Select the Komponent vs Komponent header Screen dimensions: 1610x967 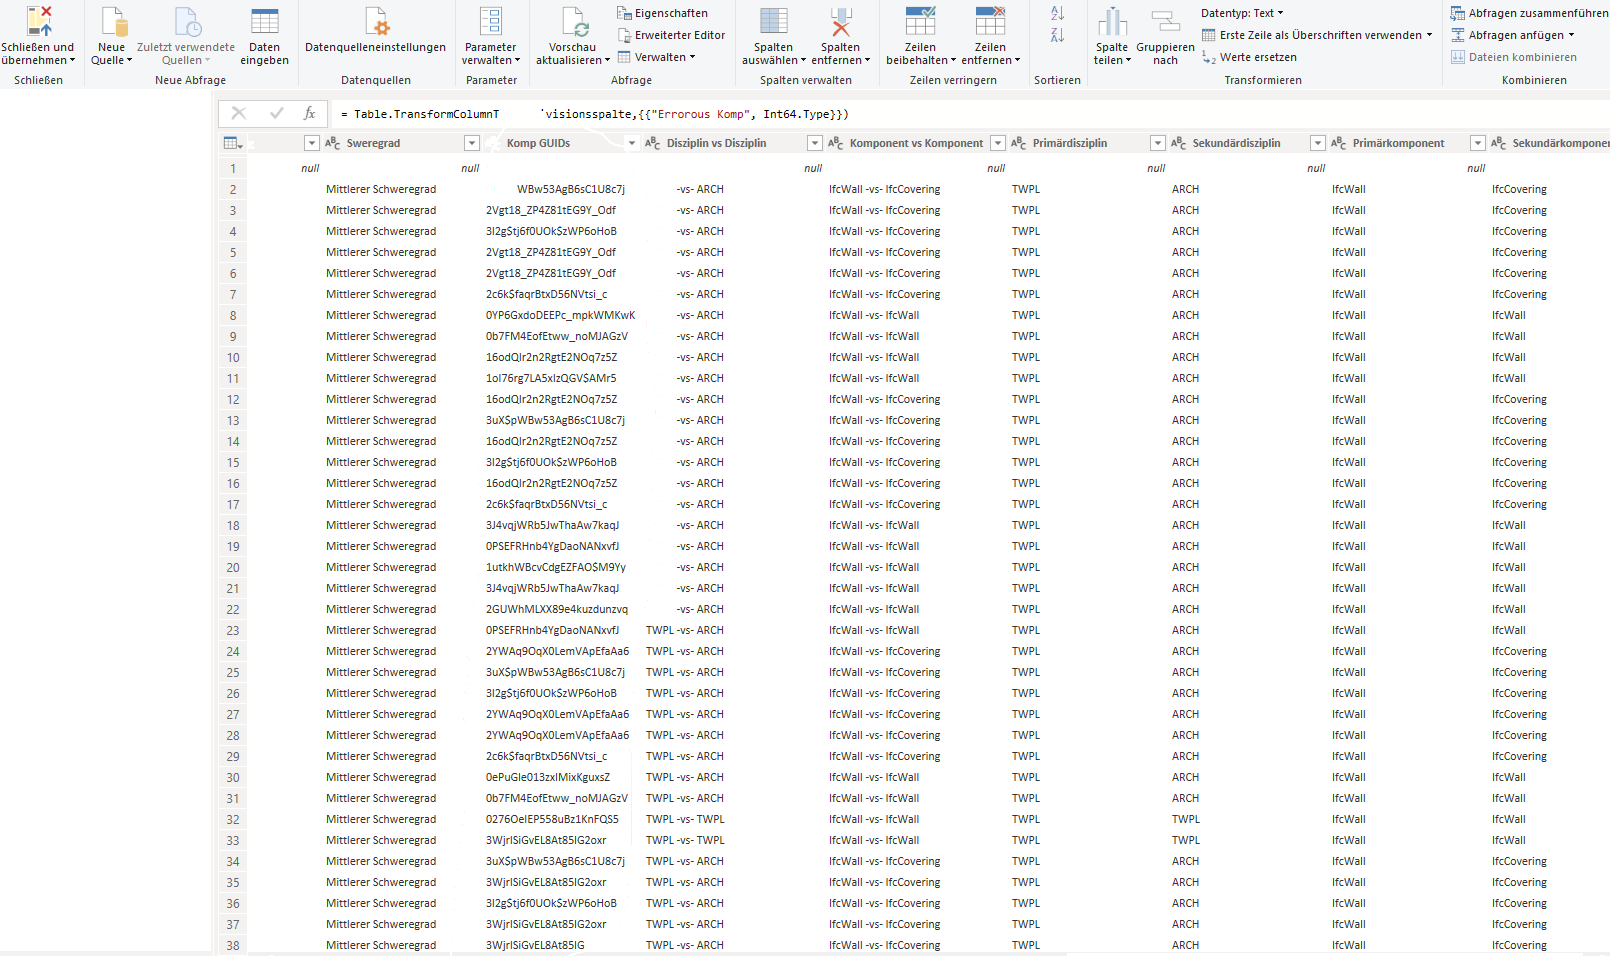click(x=916, y=143)
